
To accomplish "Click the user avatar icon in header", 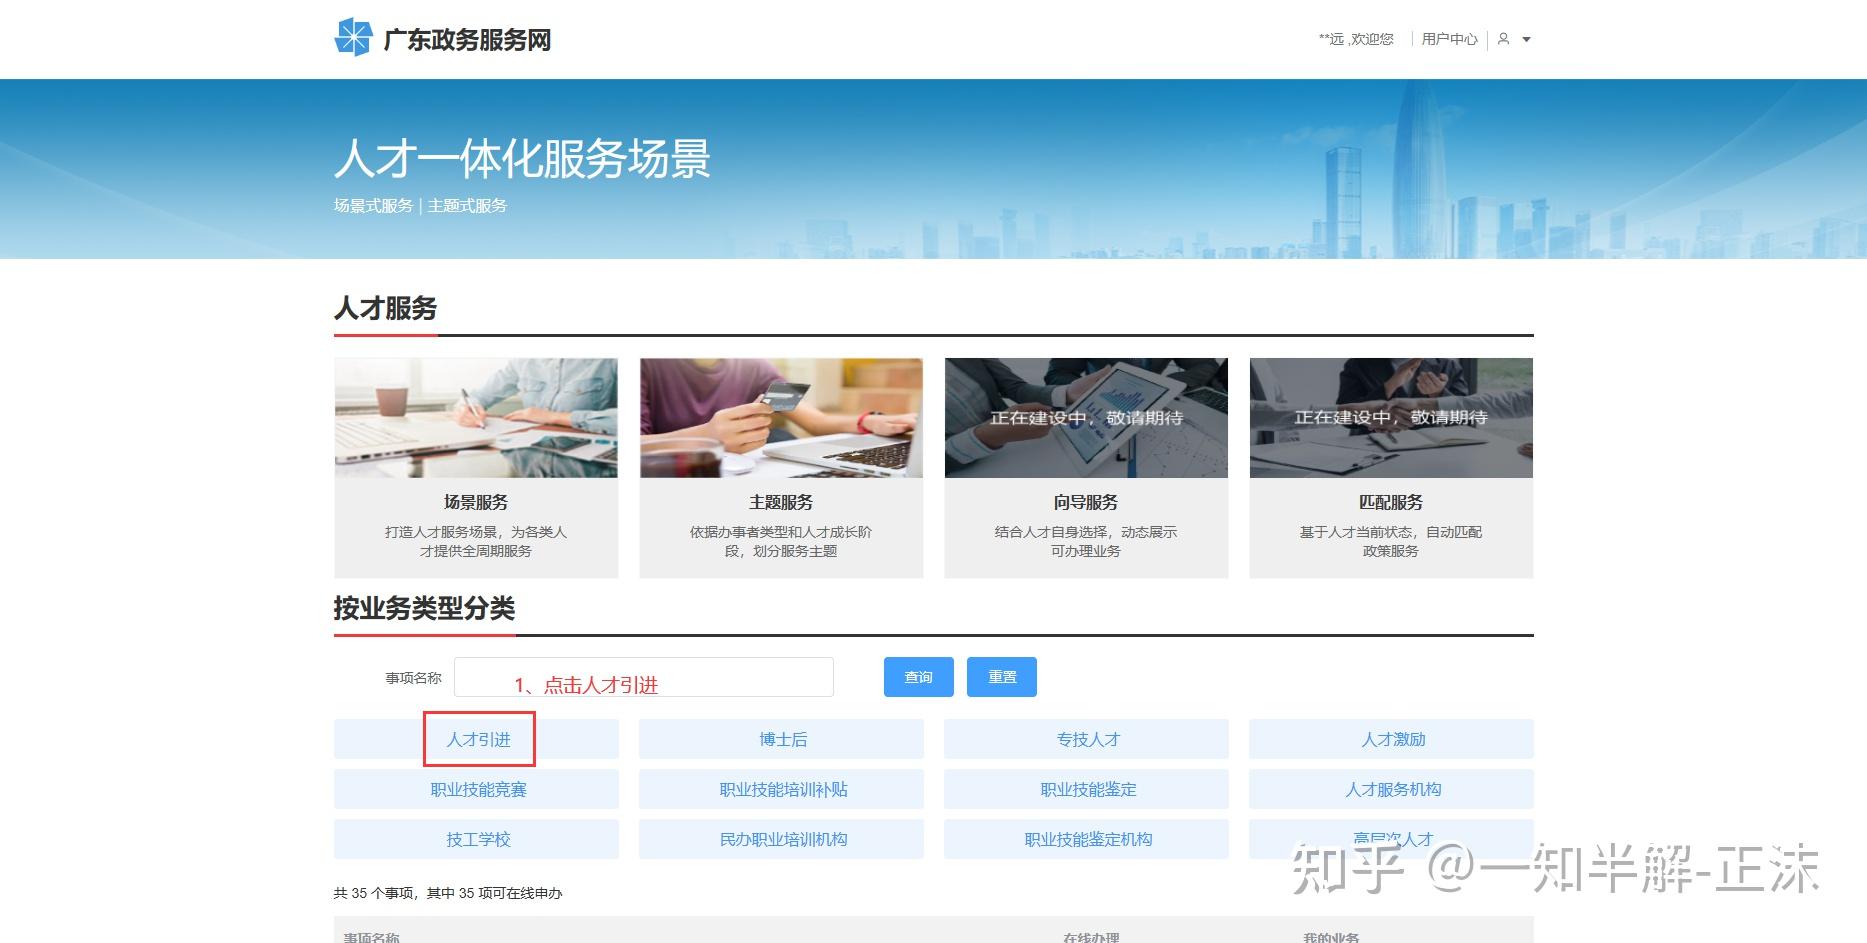I will click(1503, 39).
